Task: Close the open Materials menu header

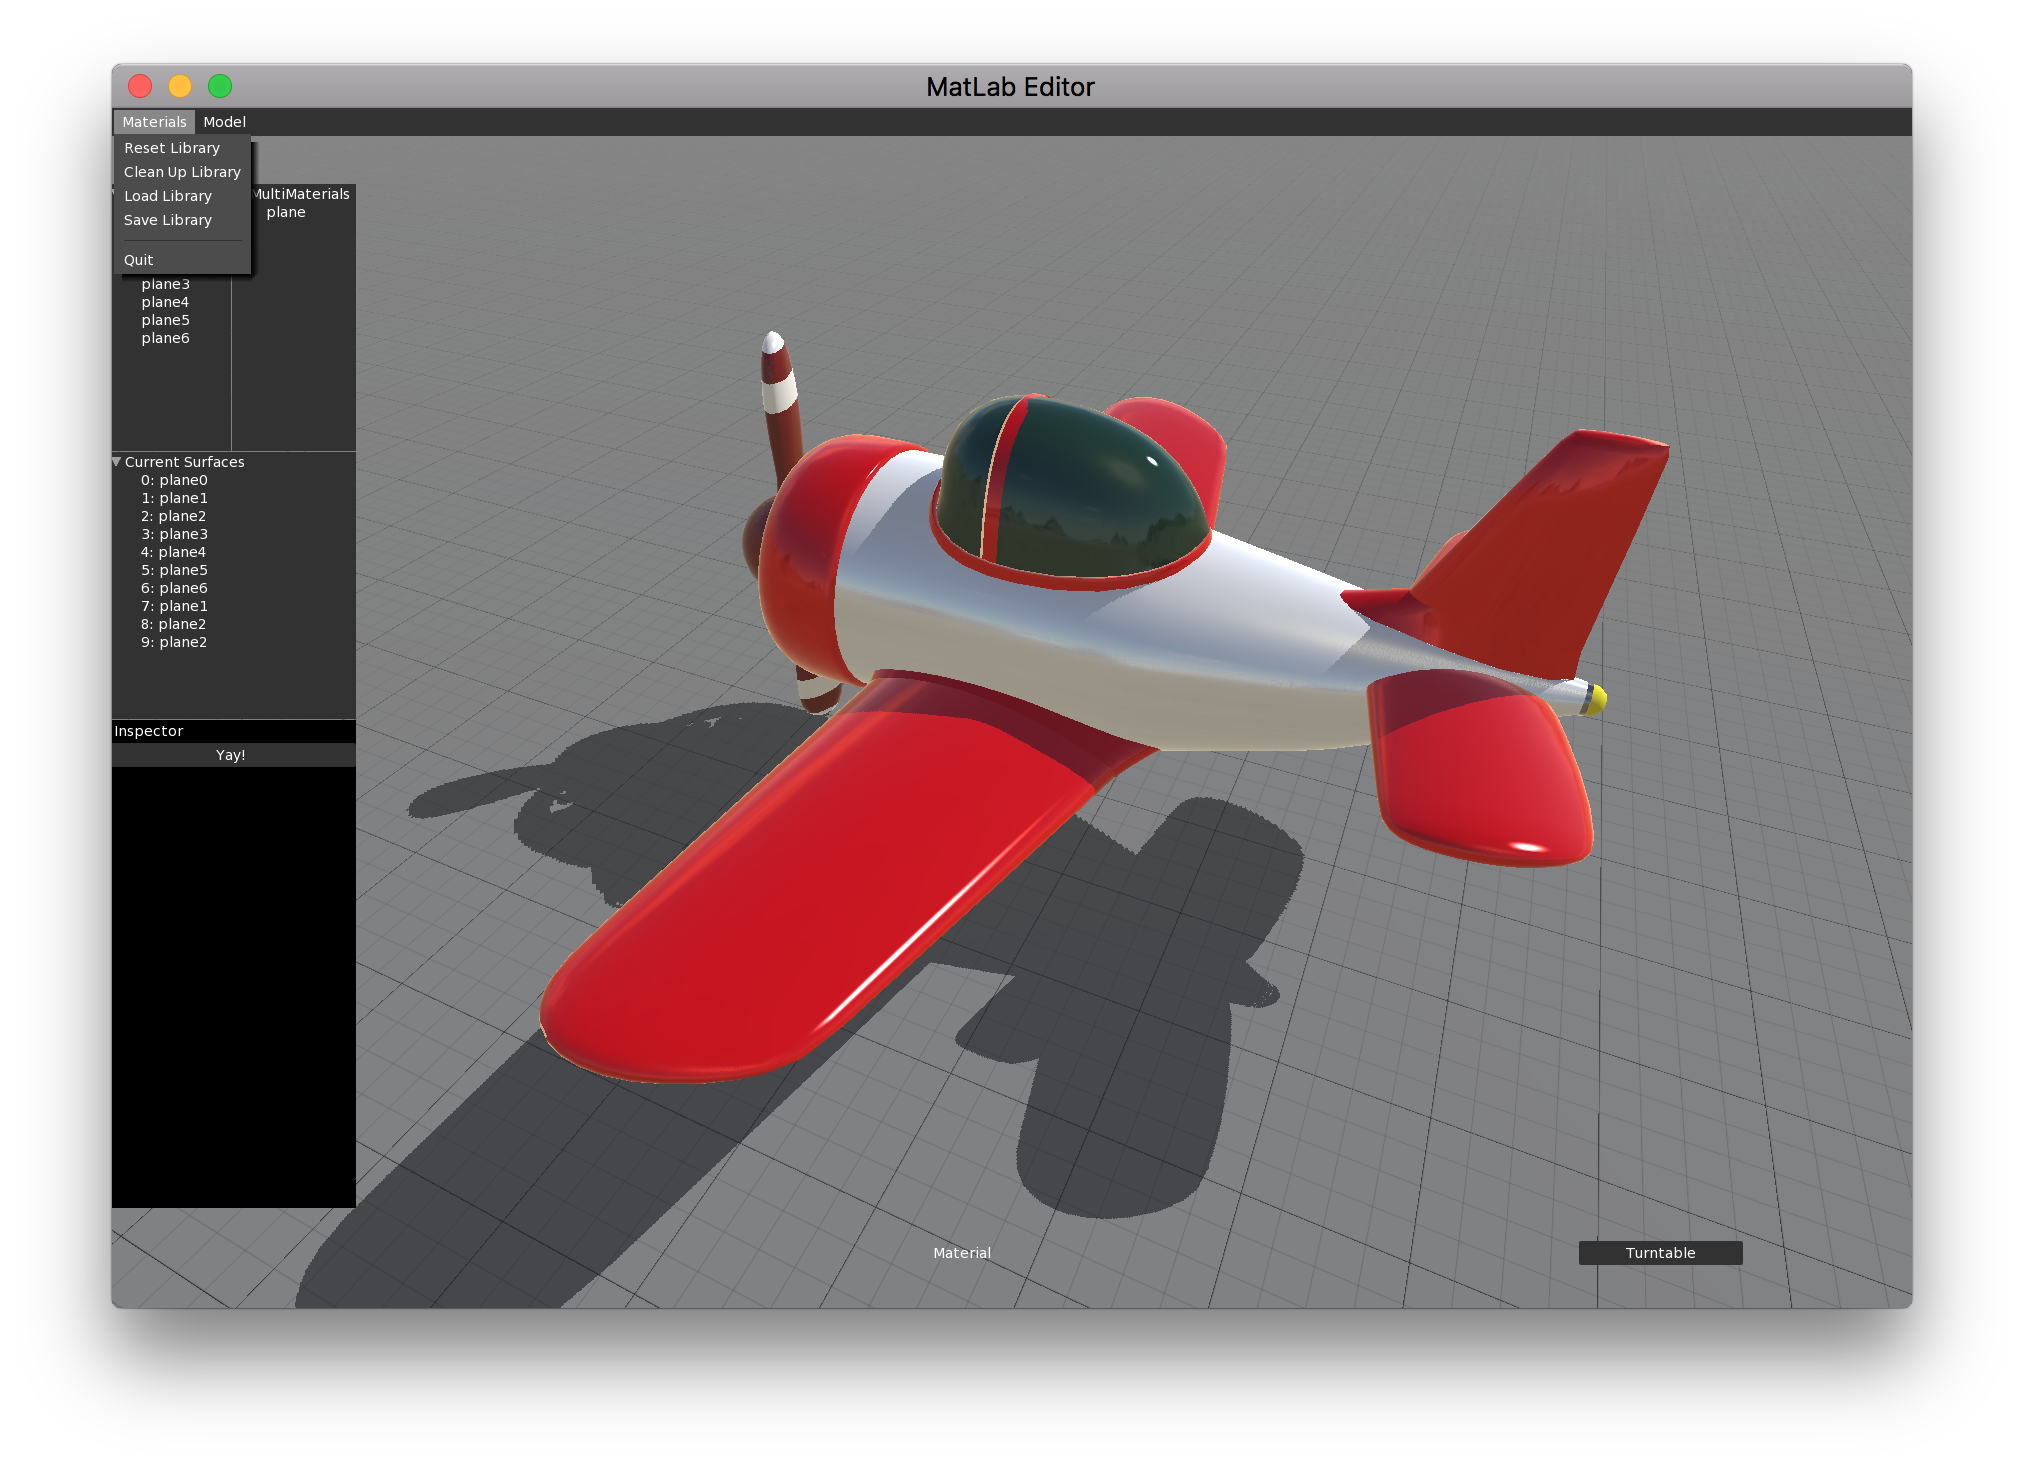Action: click(154, 122)
